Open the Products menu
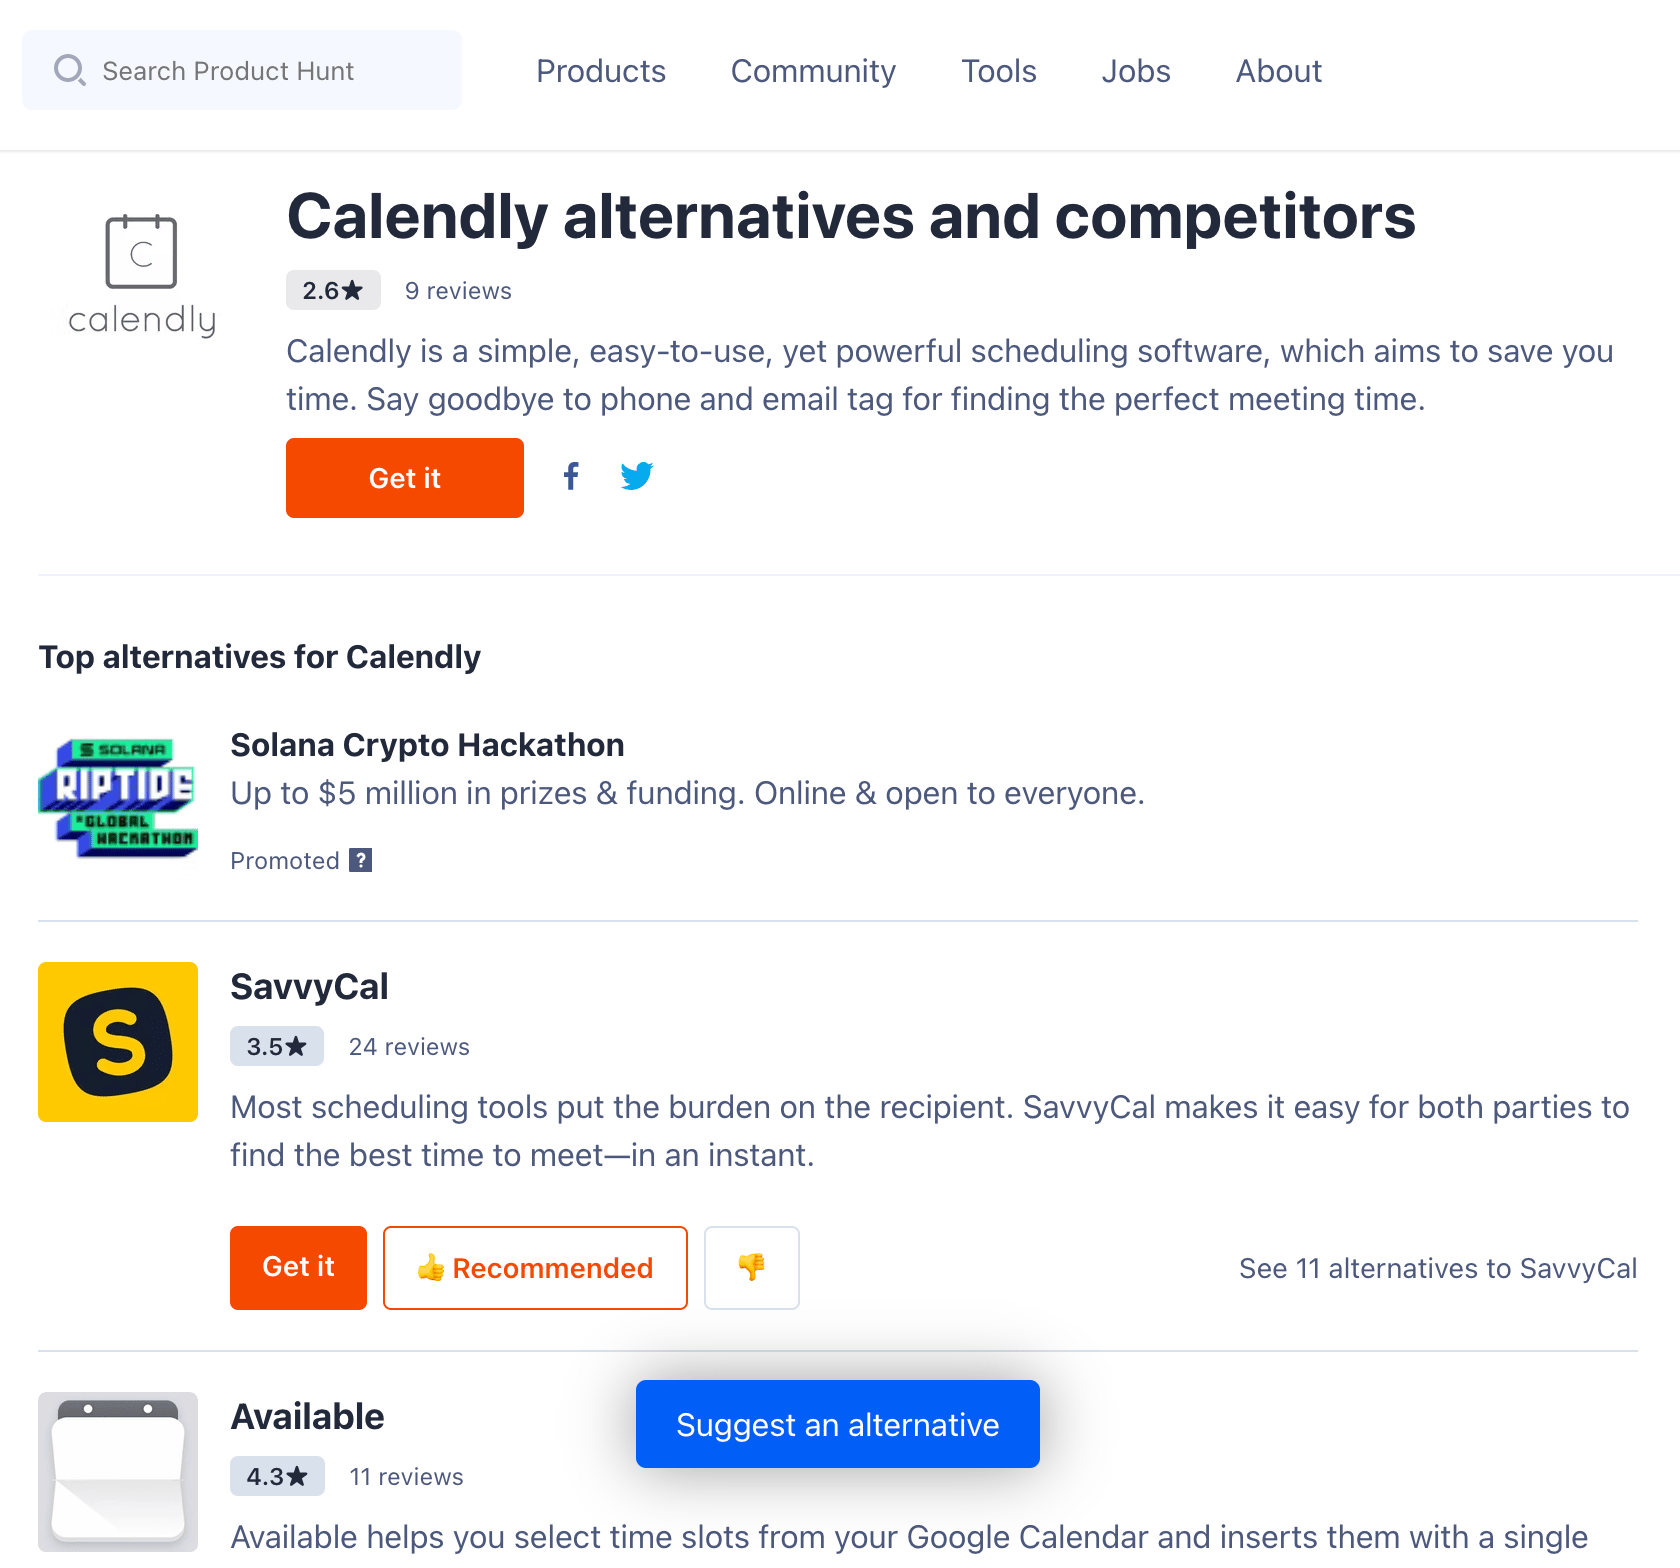 click(601, 71)
